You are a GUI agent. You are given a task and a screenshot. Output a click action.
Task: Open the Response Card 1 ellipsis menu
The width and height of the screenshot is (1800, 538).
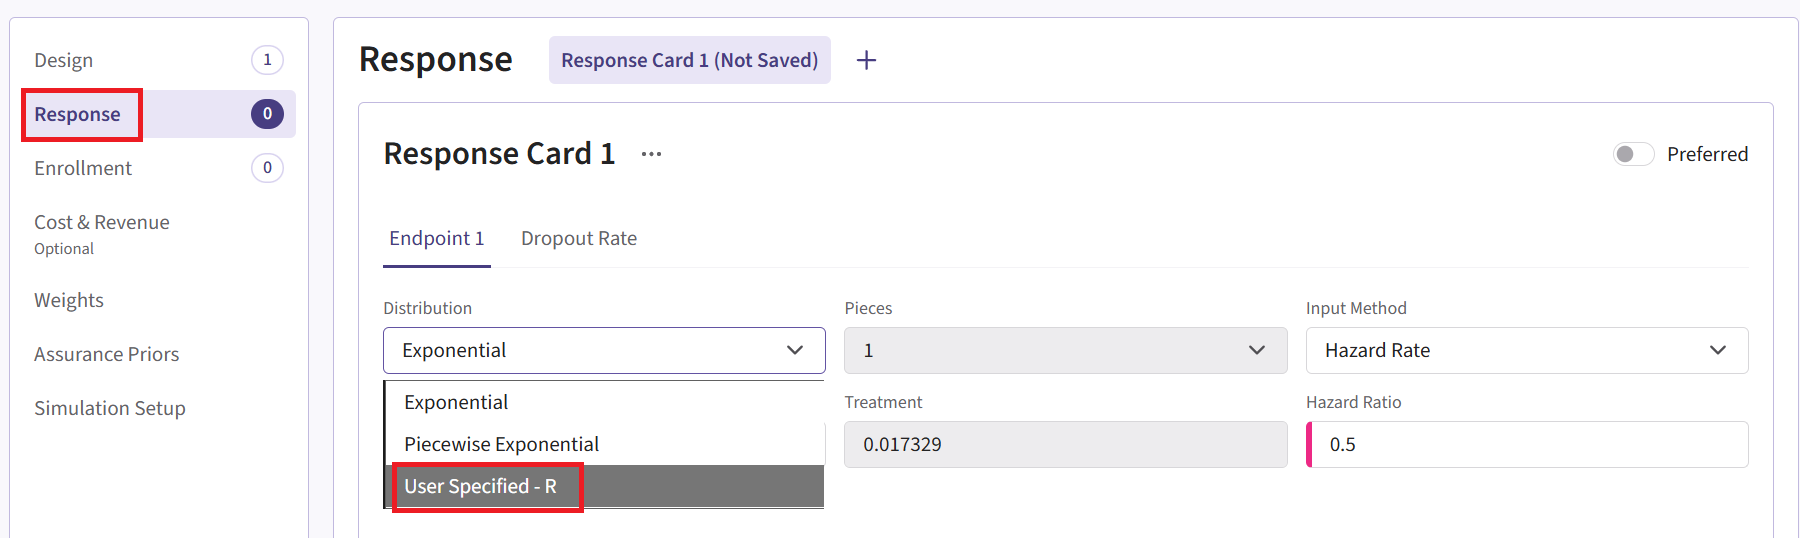[x=651, y=154]
